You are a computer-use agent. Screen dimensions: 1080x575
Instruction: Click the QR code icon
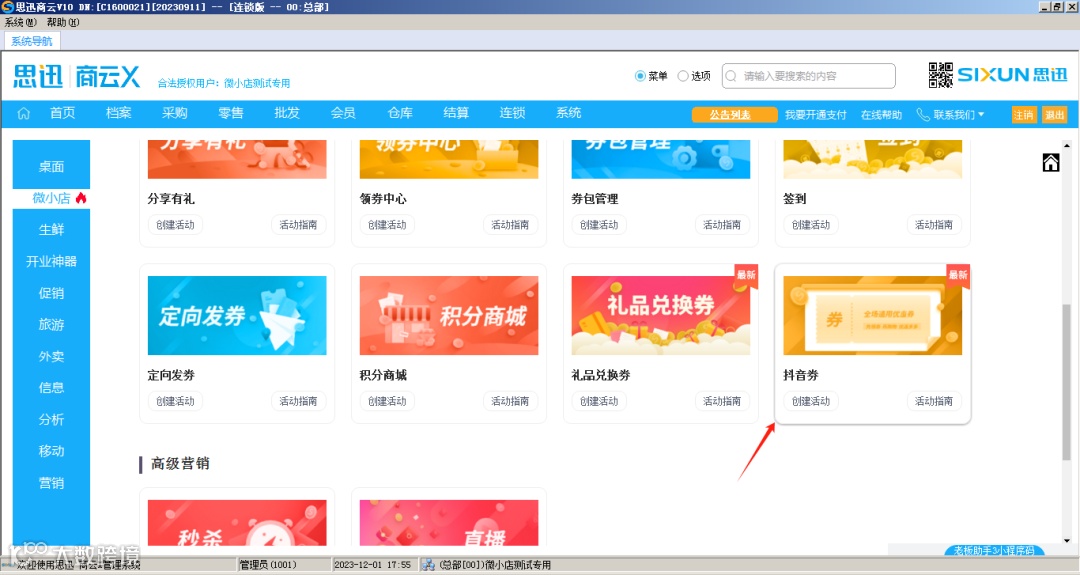940,75
